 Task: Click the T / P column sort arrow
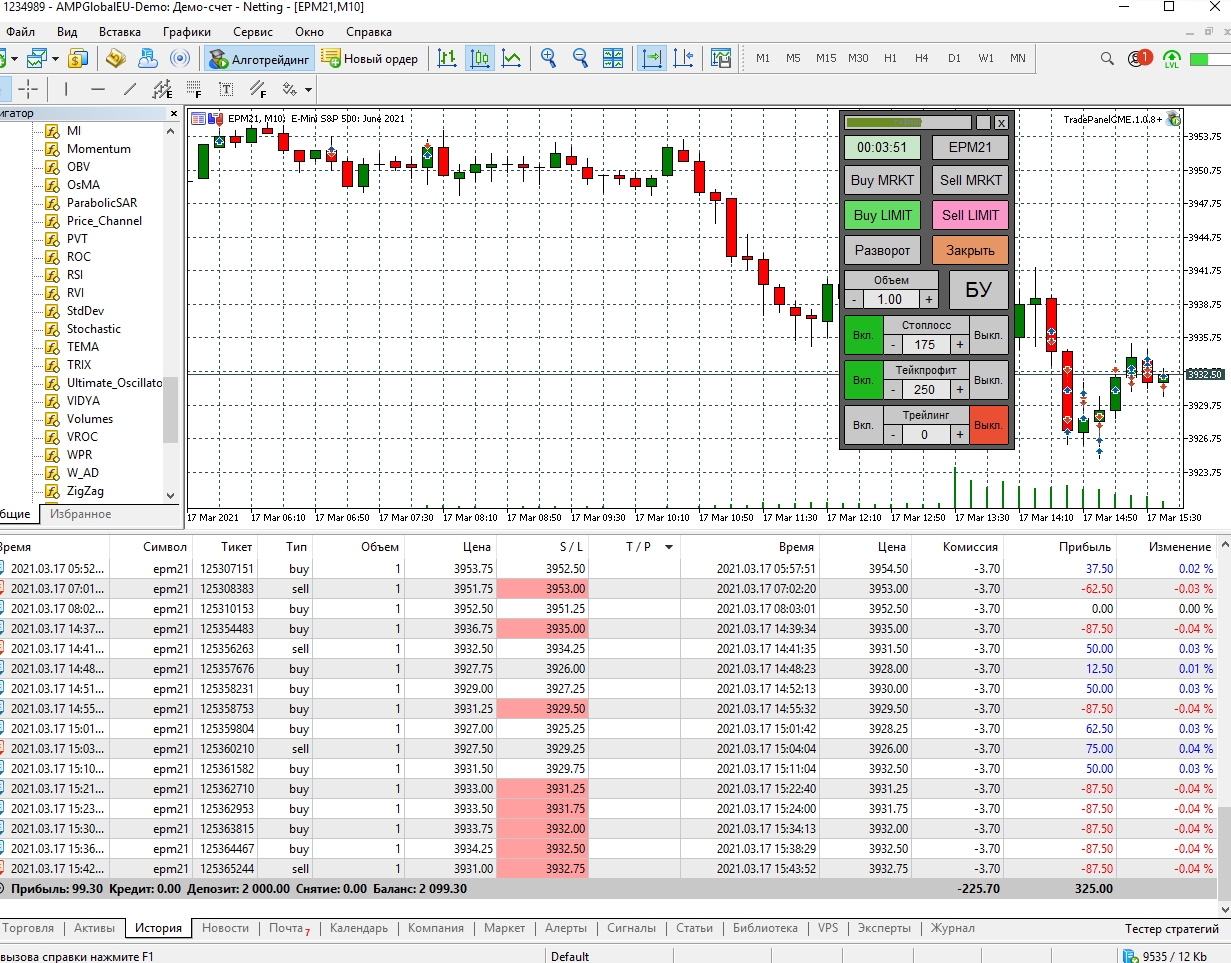(668, 547)
